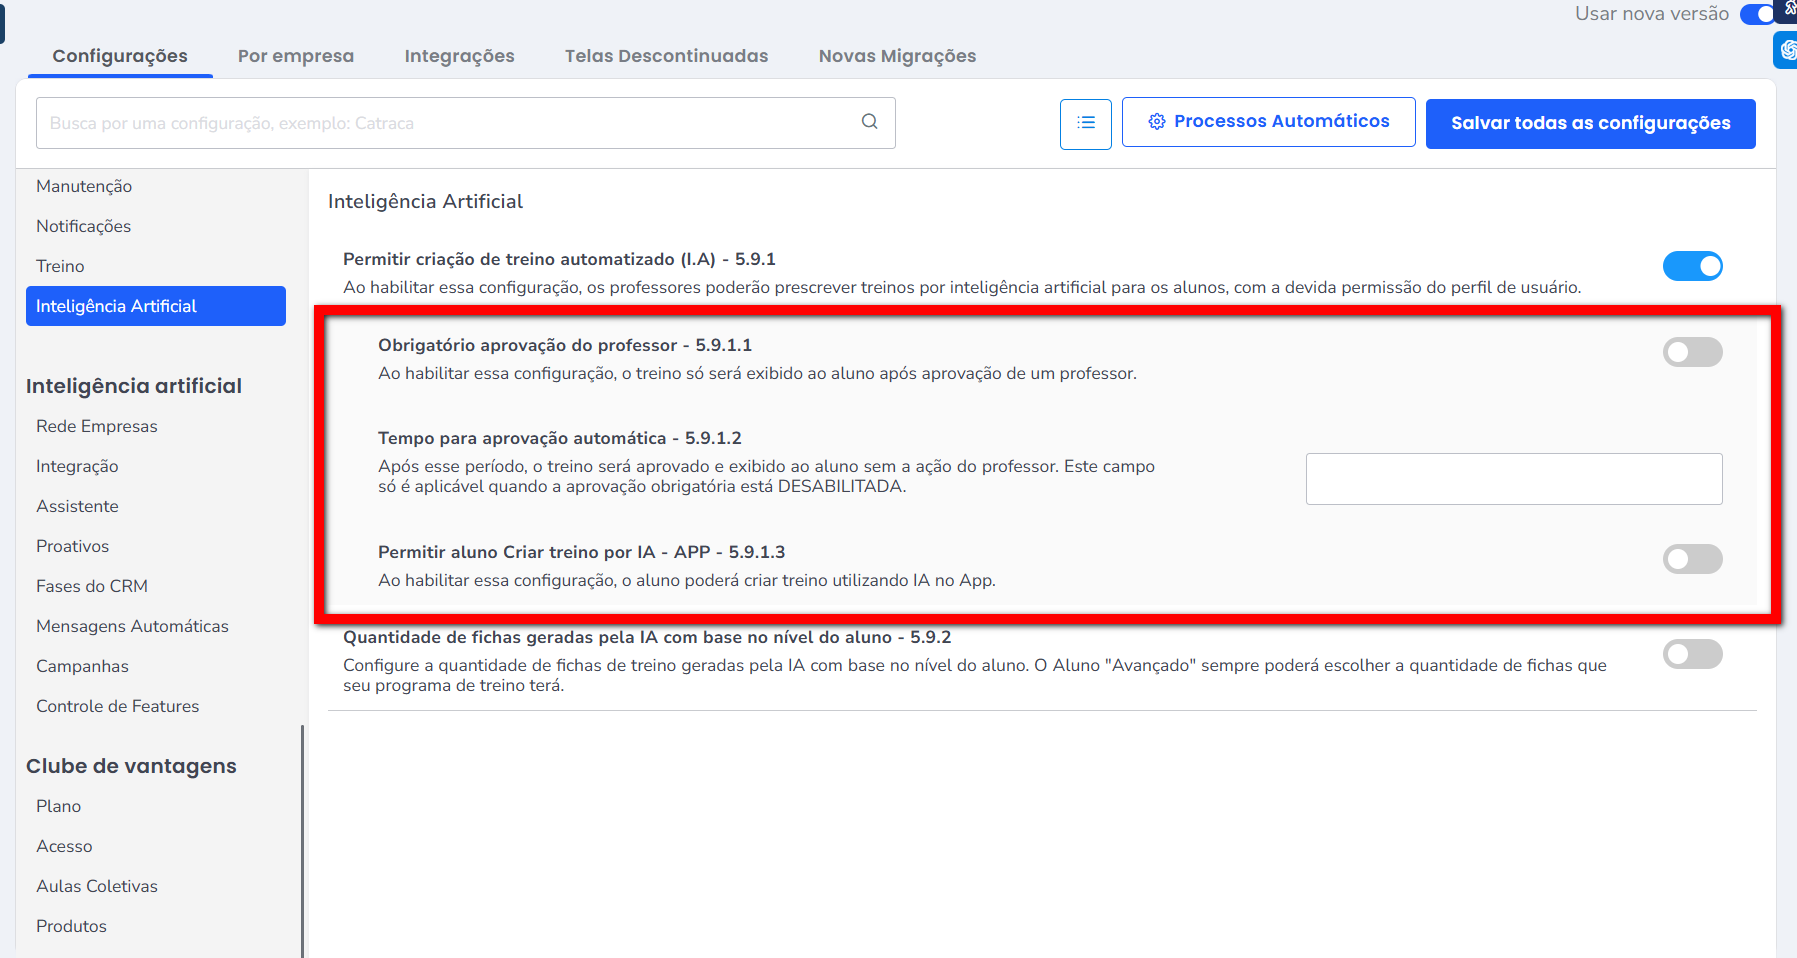Disable automated AI workout creation 5.9.1

pos(1691,266)
